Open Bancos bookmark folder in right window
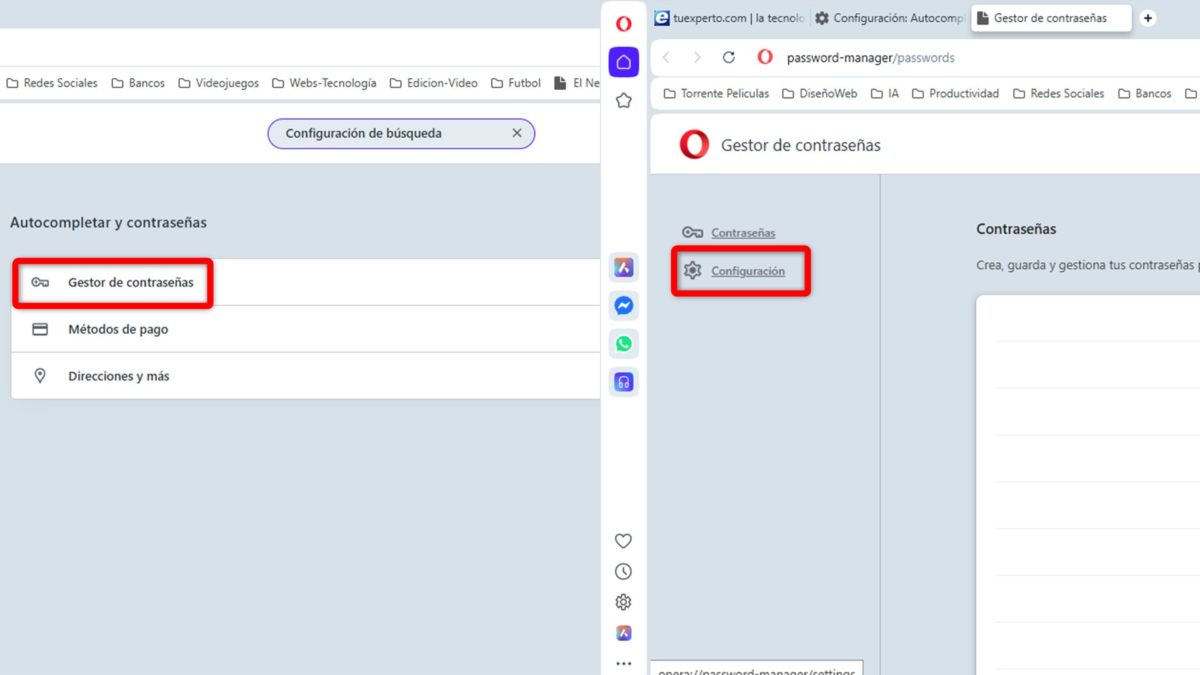 1144,93
